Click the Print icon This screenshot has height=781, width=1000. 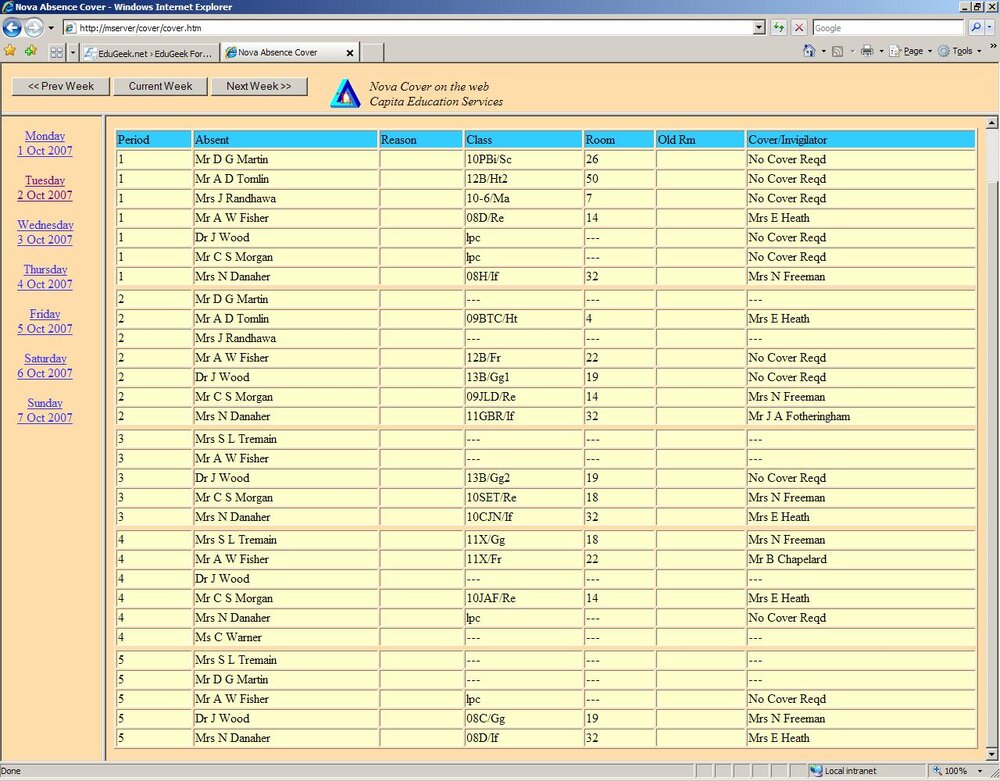click(x=867, y=51)
